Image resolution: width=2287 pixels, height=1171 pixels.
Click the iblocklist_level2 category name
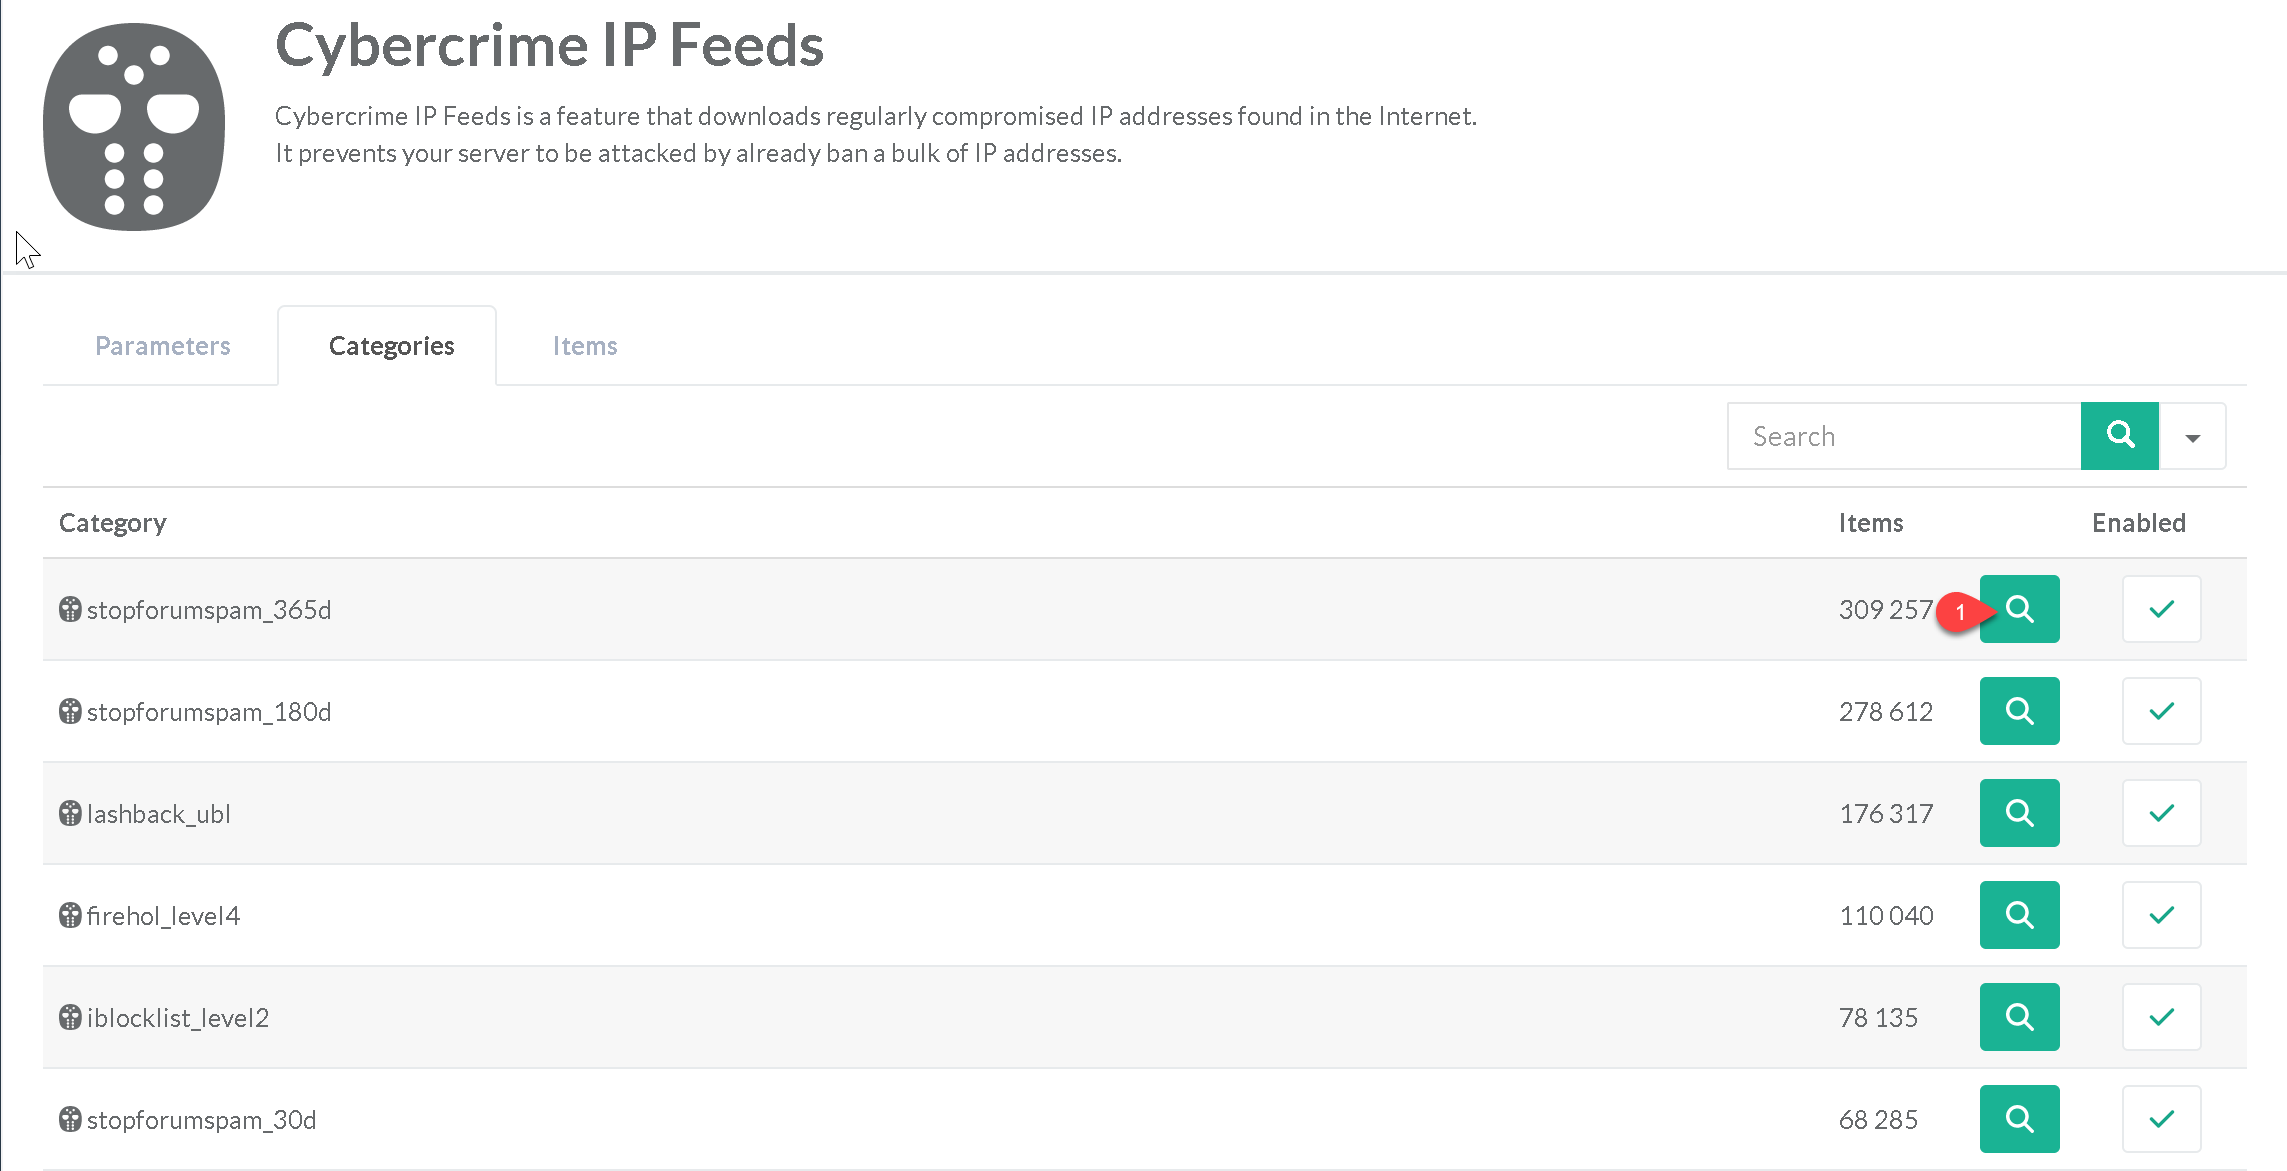pyautogui.click(x=178, y=1018)
